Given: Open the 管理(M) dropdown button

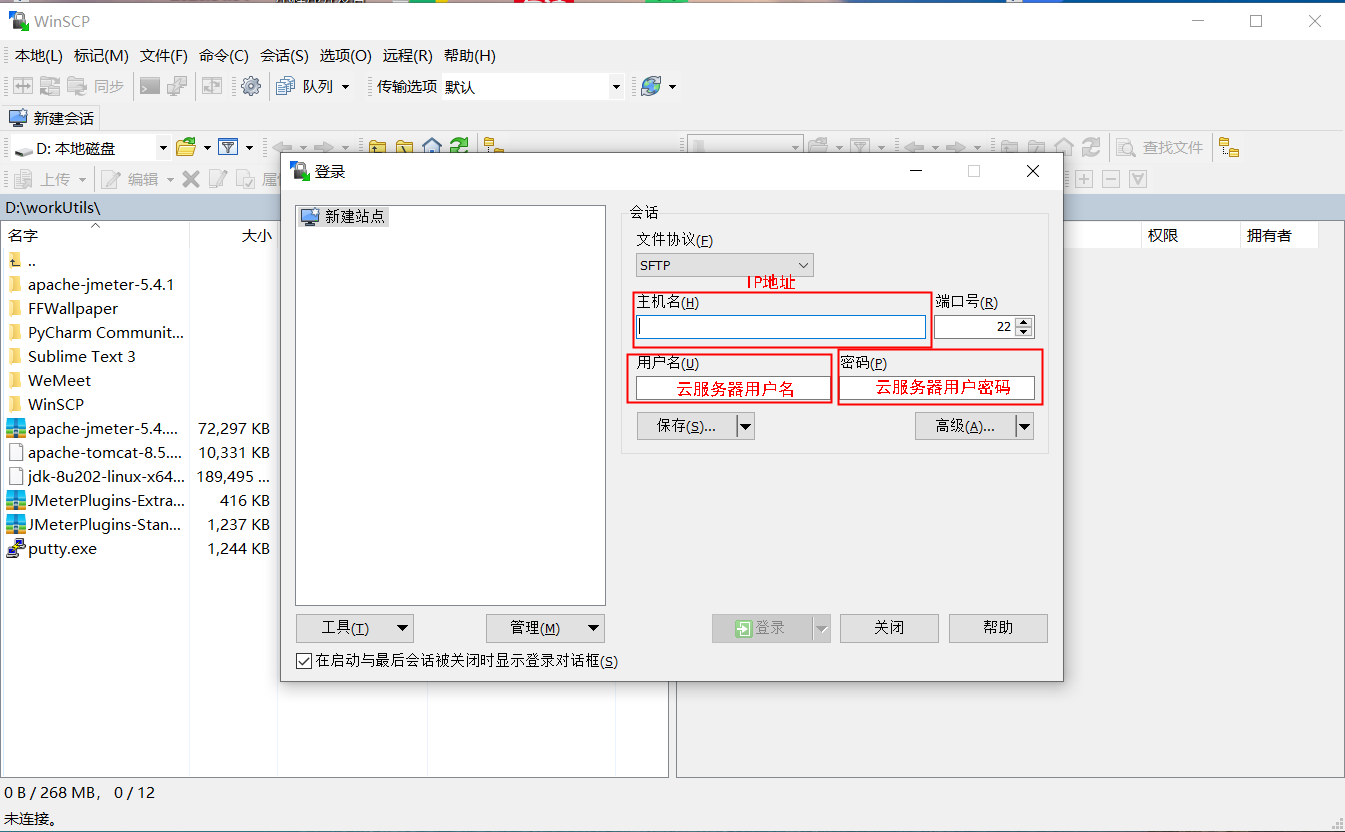Looking at the screenshot, I should coord(545,628).
